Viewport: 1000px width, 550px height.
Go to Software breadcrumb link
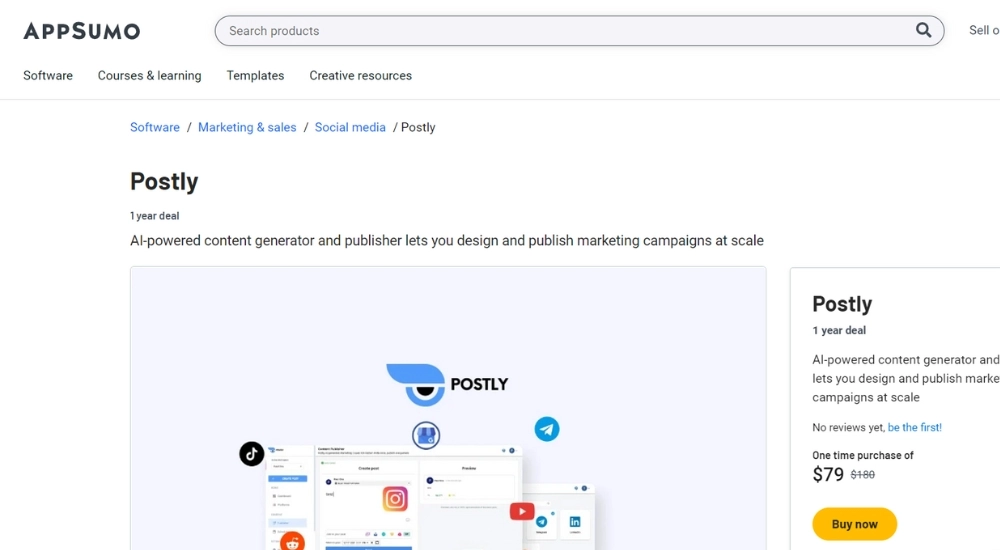[155, 127]
